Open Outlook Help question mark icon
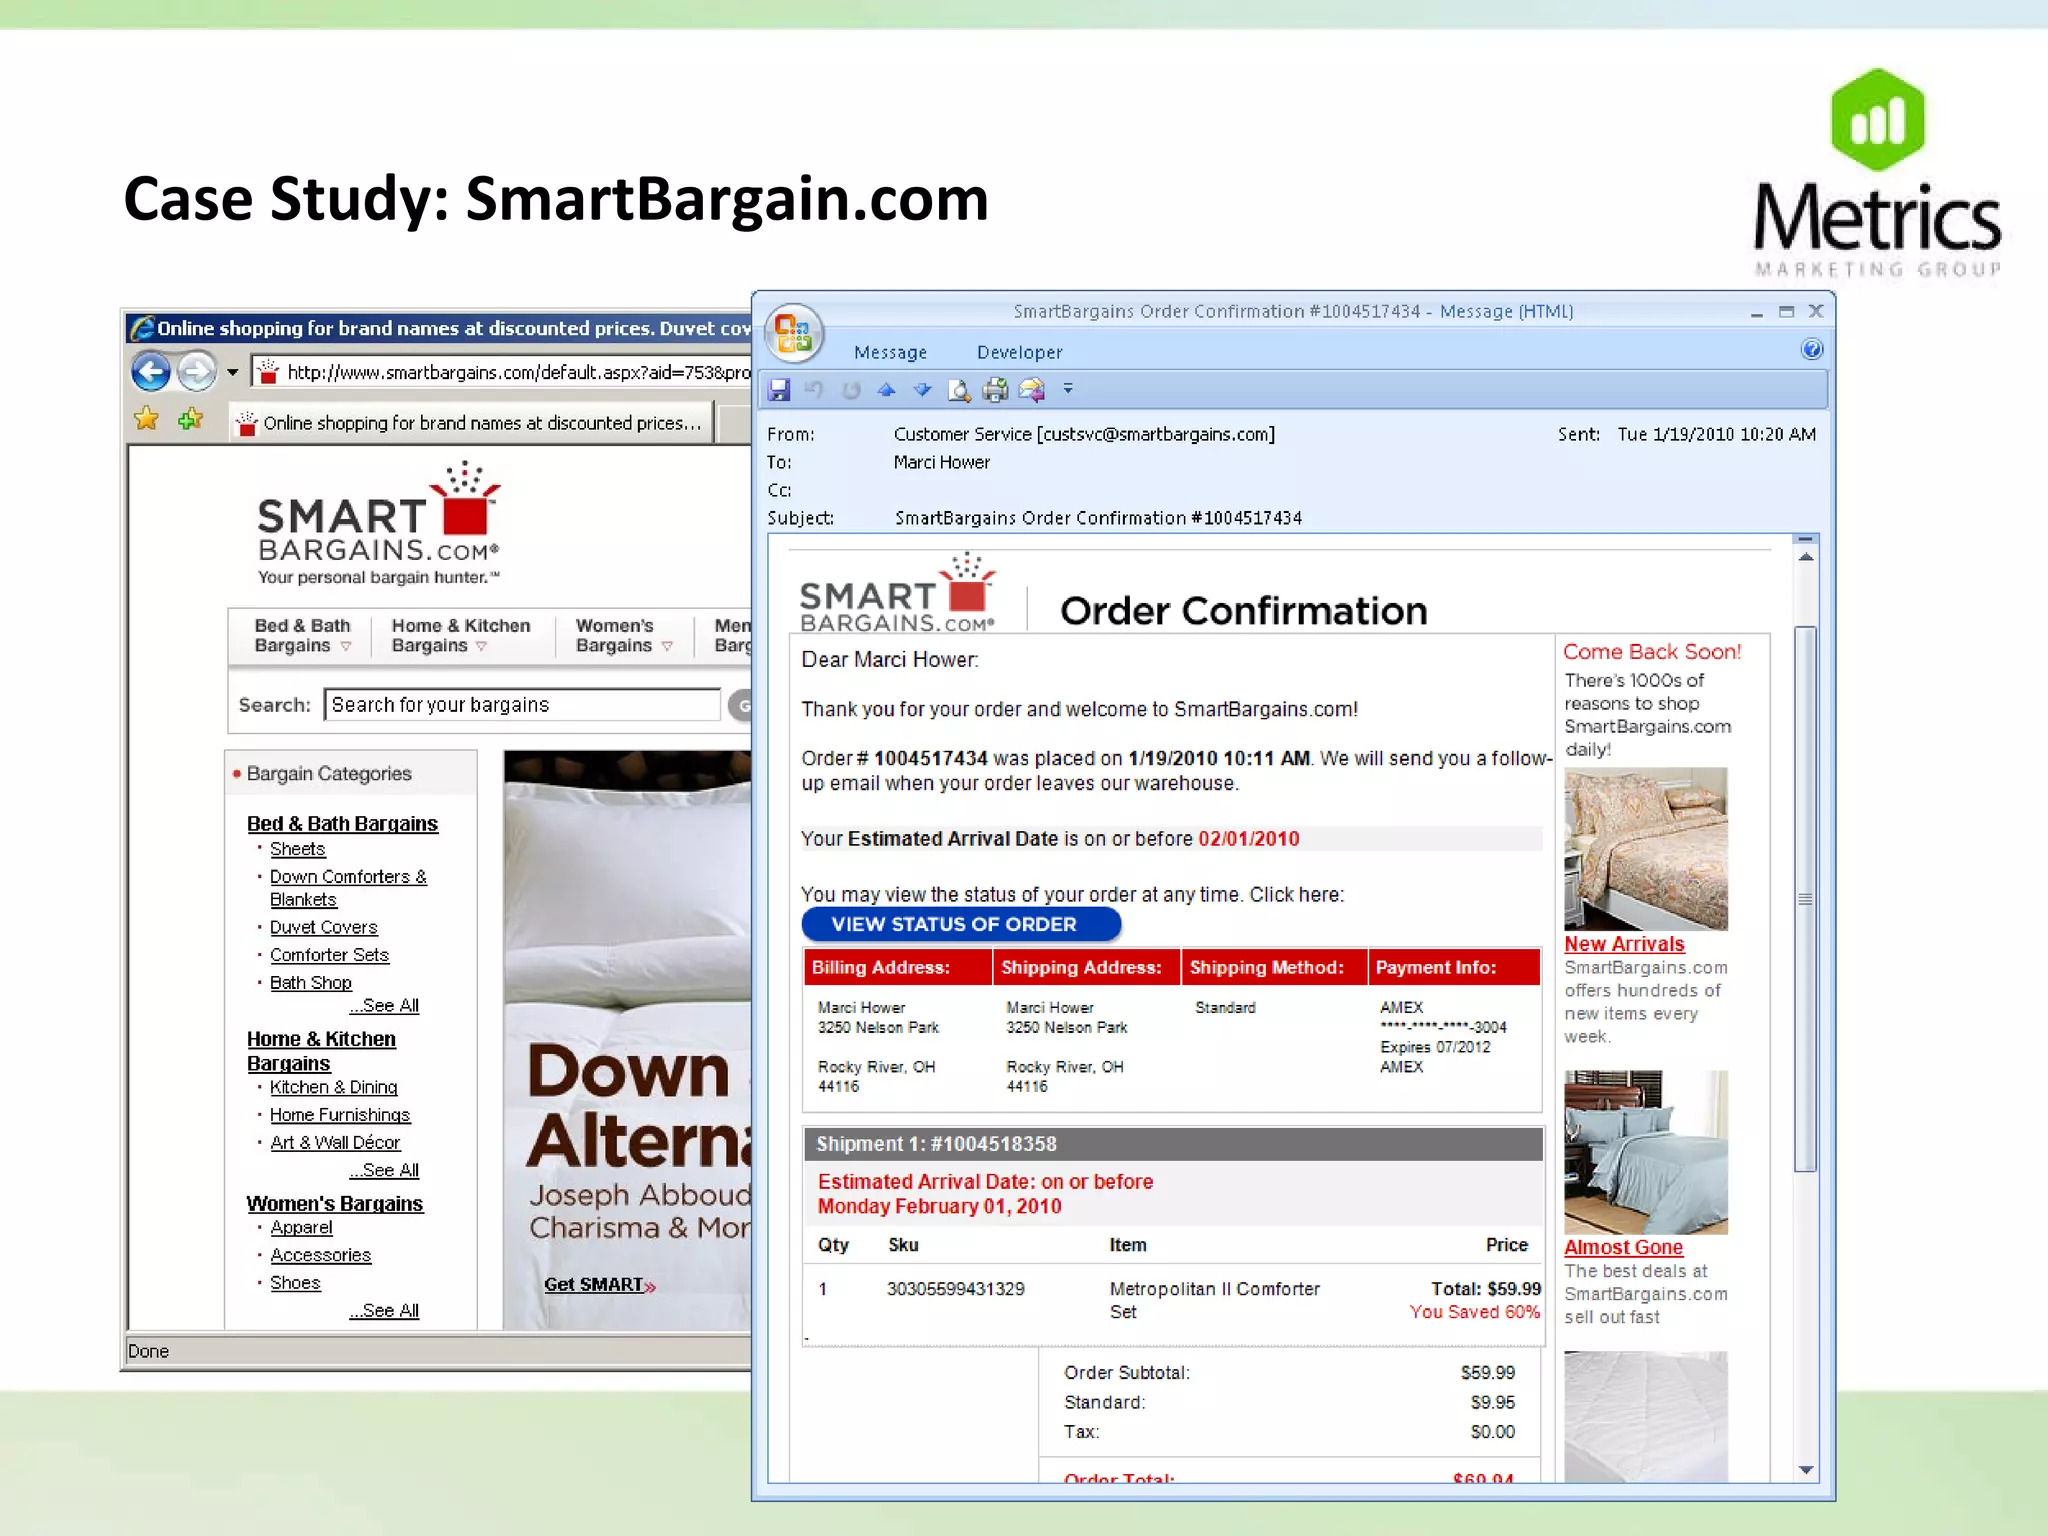The height and width of the screenshot is (1536, 2048). click(1811, 349)
